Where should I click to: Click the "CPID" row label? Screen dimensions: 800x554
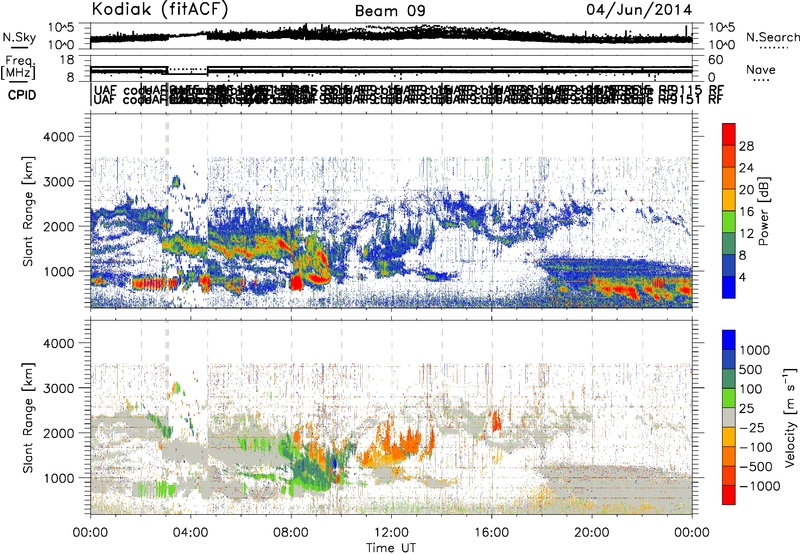(22, 95)
